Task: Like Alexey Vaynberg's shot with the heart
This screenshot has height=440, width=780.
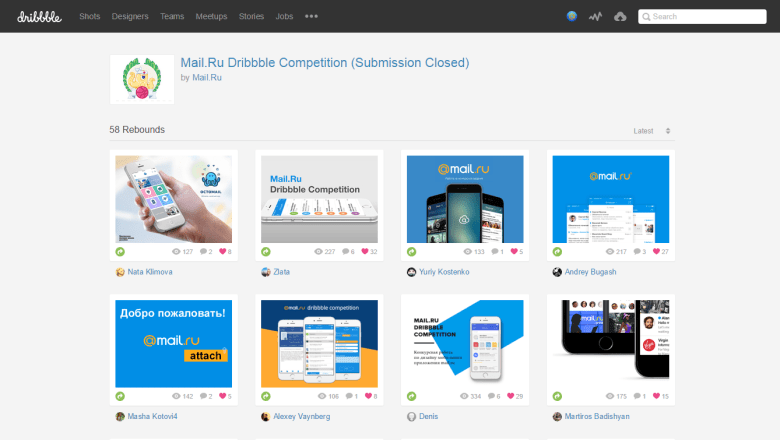Action: [371, 396]
